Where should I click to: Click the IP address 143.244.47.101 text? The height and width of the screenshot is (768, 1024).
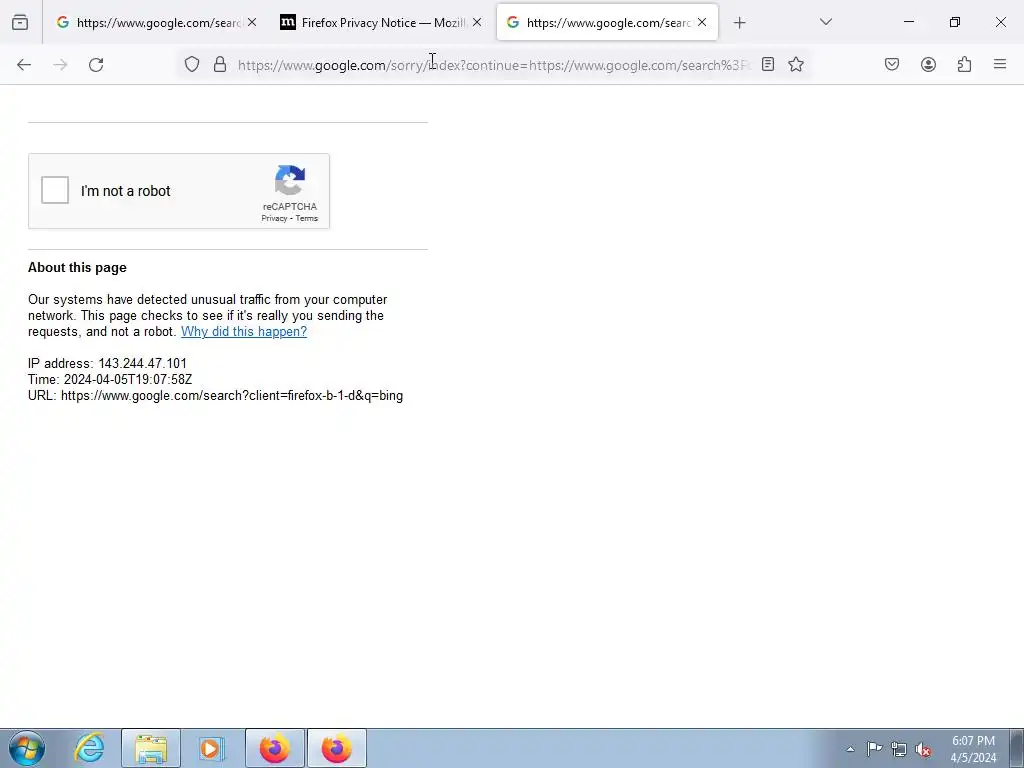(107, 363)
